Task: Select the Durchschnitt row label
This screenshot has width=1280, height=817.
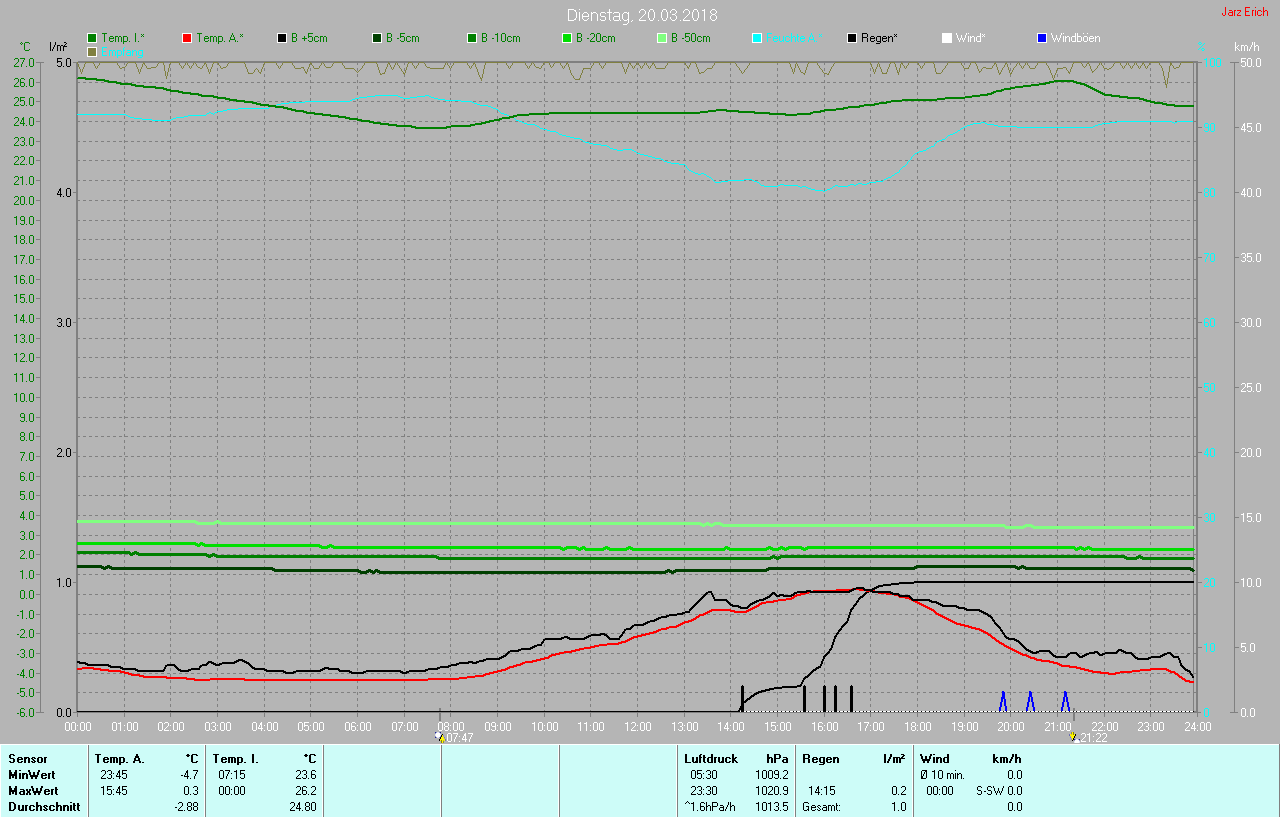Action: (x=43, y=807)
